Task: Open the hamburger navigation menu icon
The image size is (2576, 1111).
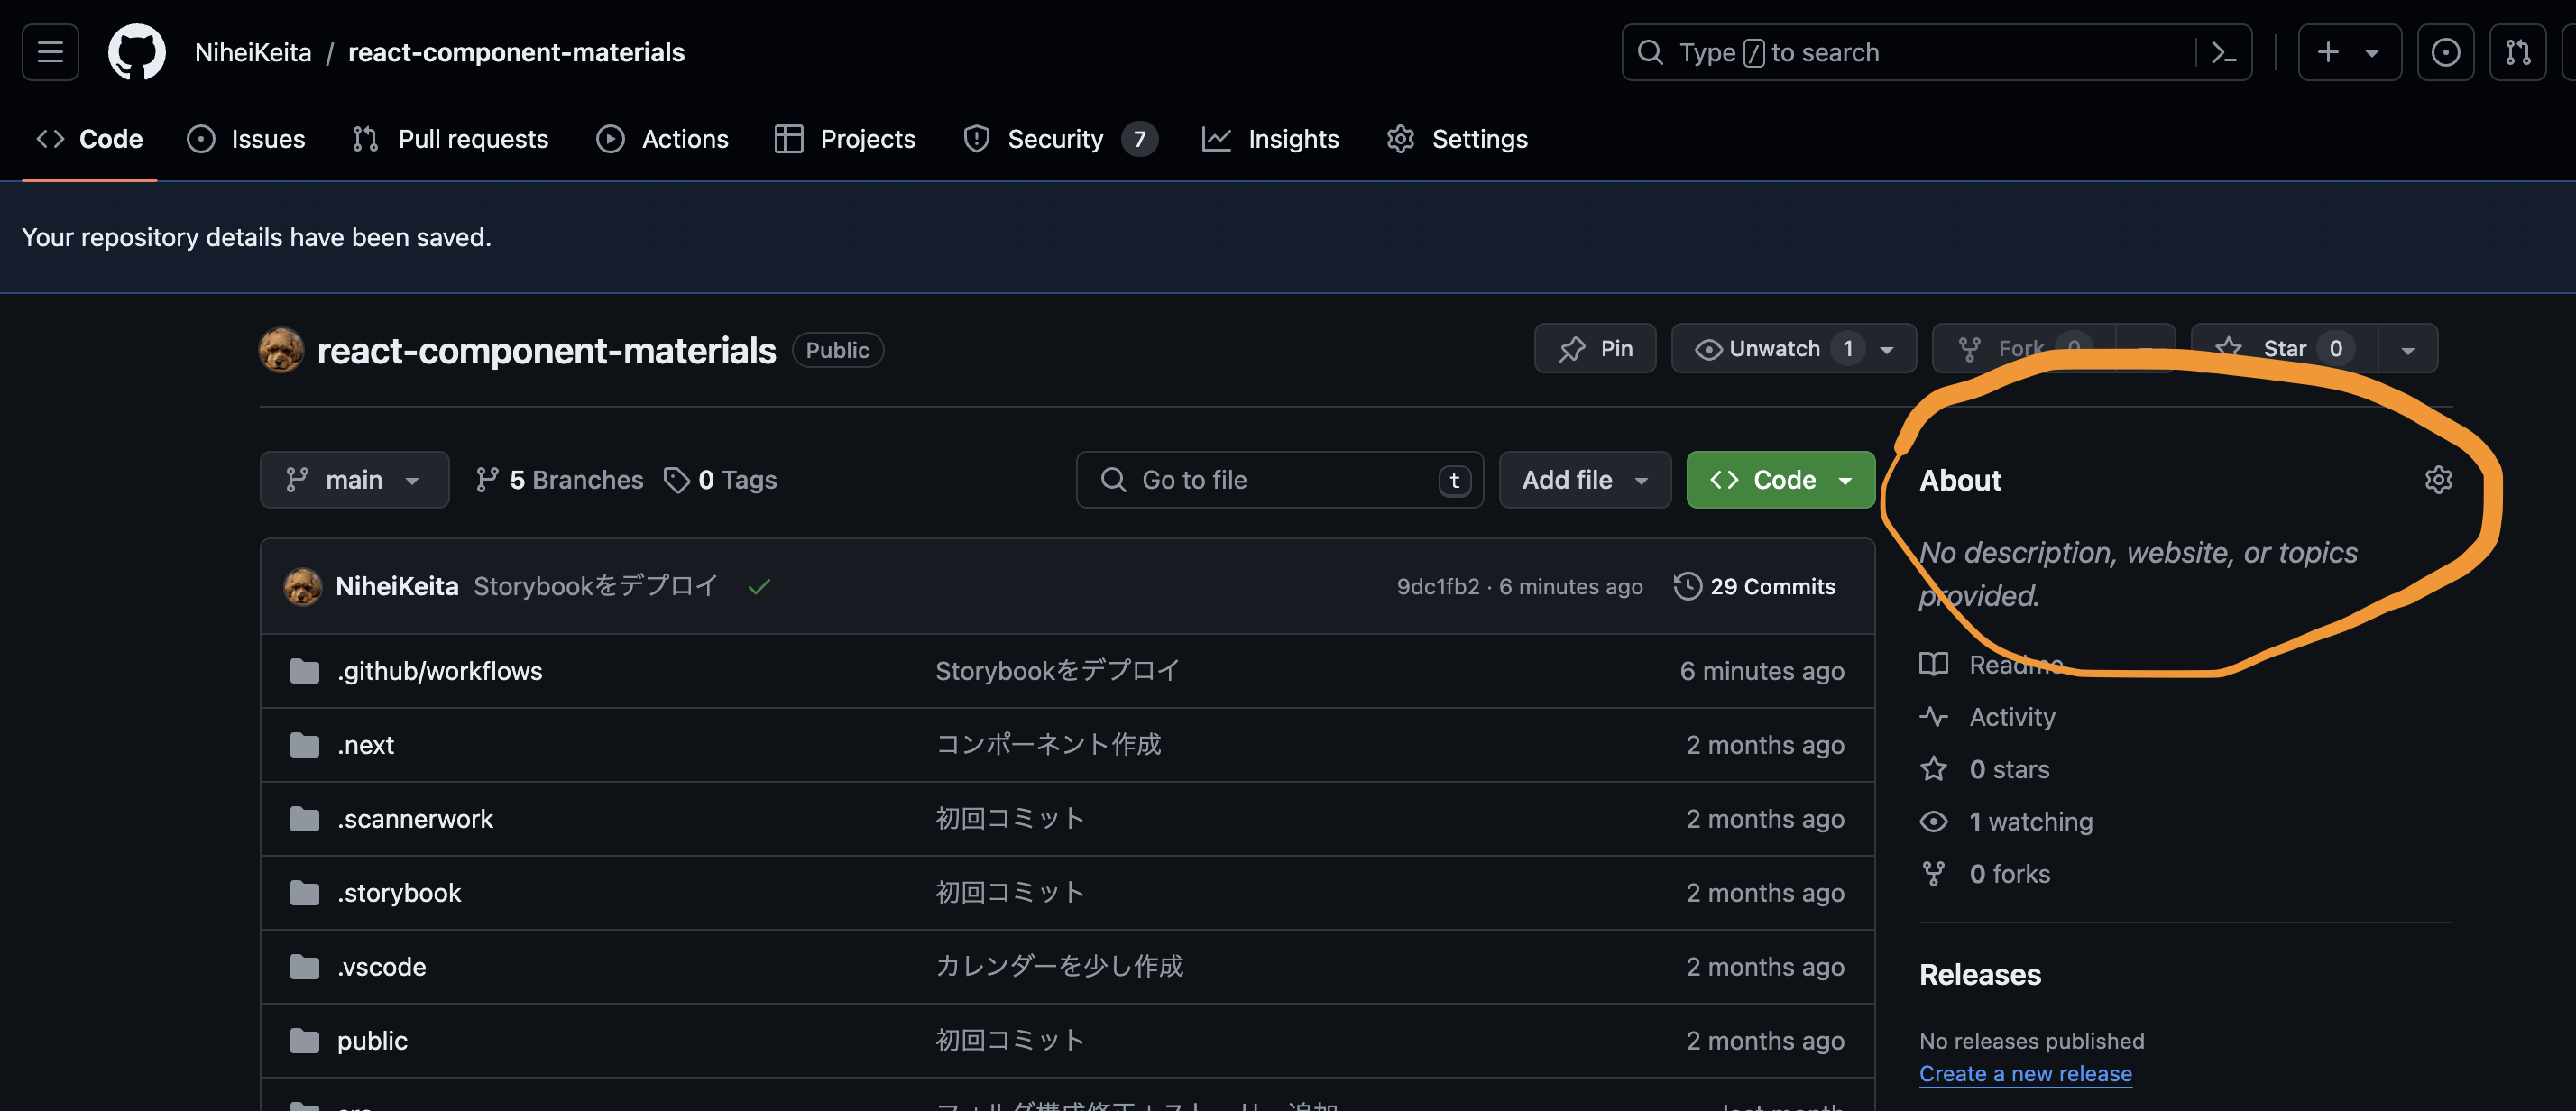Action: point(49,52)
